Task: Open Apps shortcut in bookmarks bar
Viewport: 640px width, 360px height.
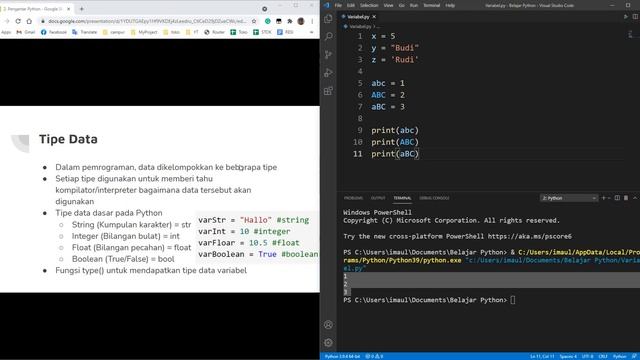Action: point(6,32)
